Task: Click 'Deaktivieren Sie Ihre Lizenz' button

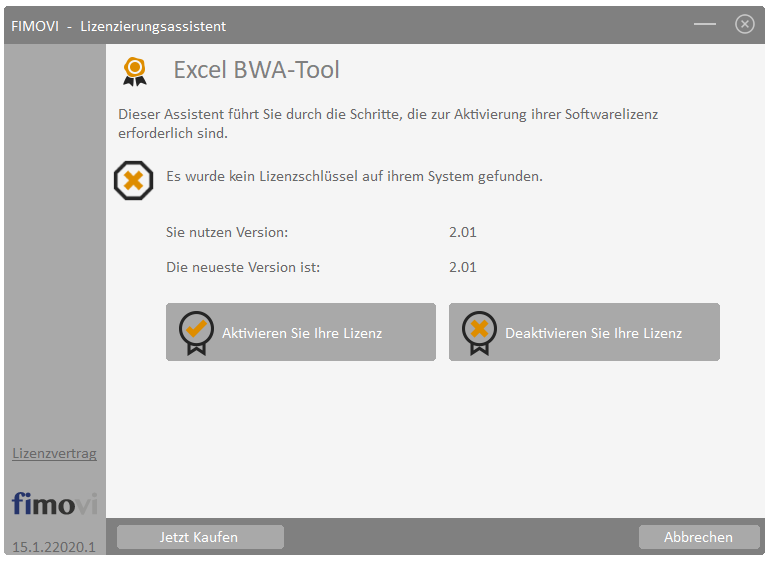Action: [584, 332]
